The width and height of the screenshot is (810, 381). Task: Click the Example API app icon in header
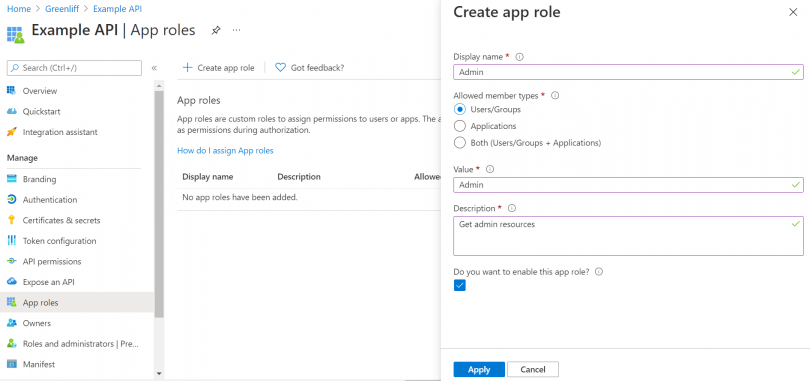15,34
